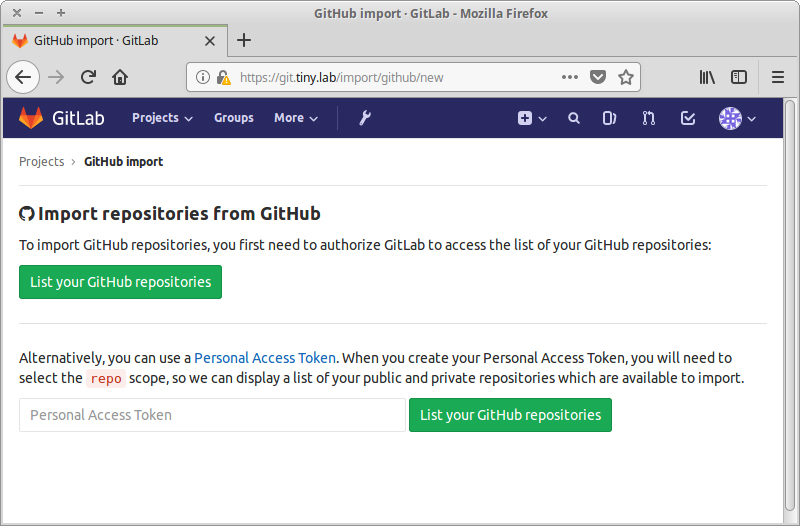The image size is (800, 526).
Task: Focus the Personal Access Token input field
Action: [x=212, y=415]
